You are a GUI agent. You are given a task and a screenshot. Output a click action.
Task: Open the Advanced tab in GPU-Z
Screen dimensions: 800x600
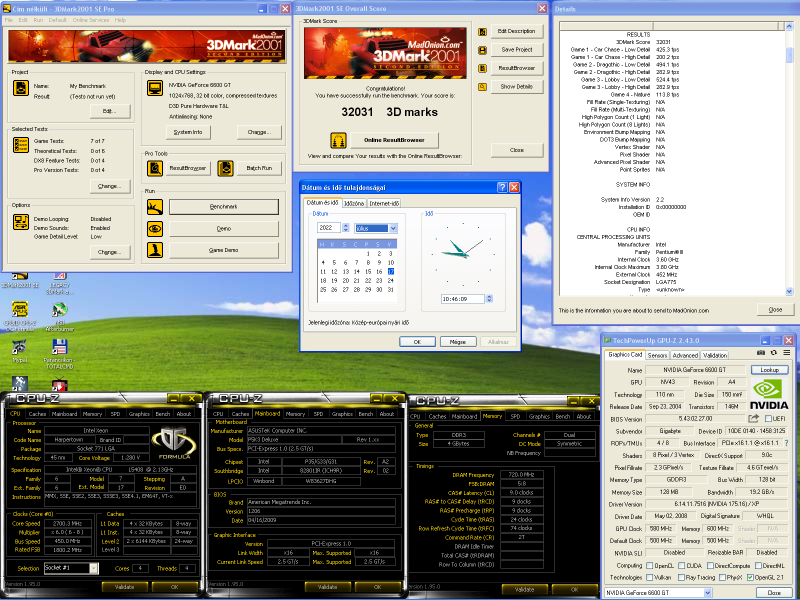(685, 355)
